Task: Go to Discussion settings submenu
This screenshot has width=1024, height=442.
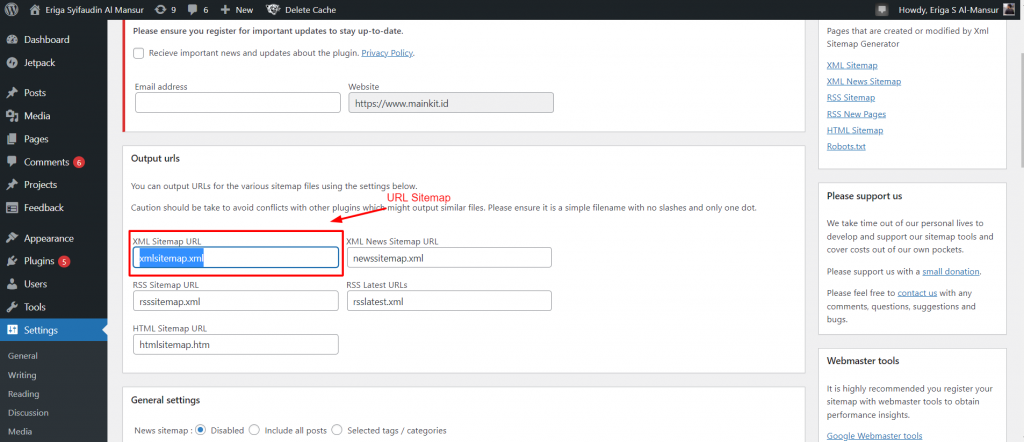Action: (28, 412)
